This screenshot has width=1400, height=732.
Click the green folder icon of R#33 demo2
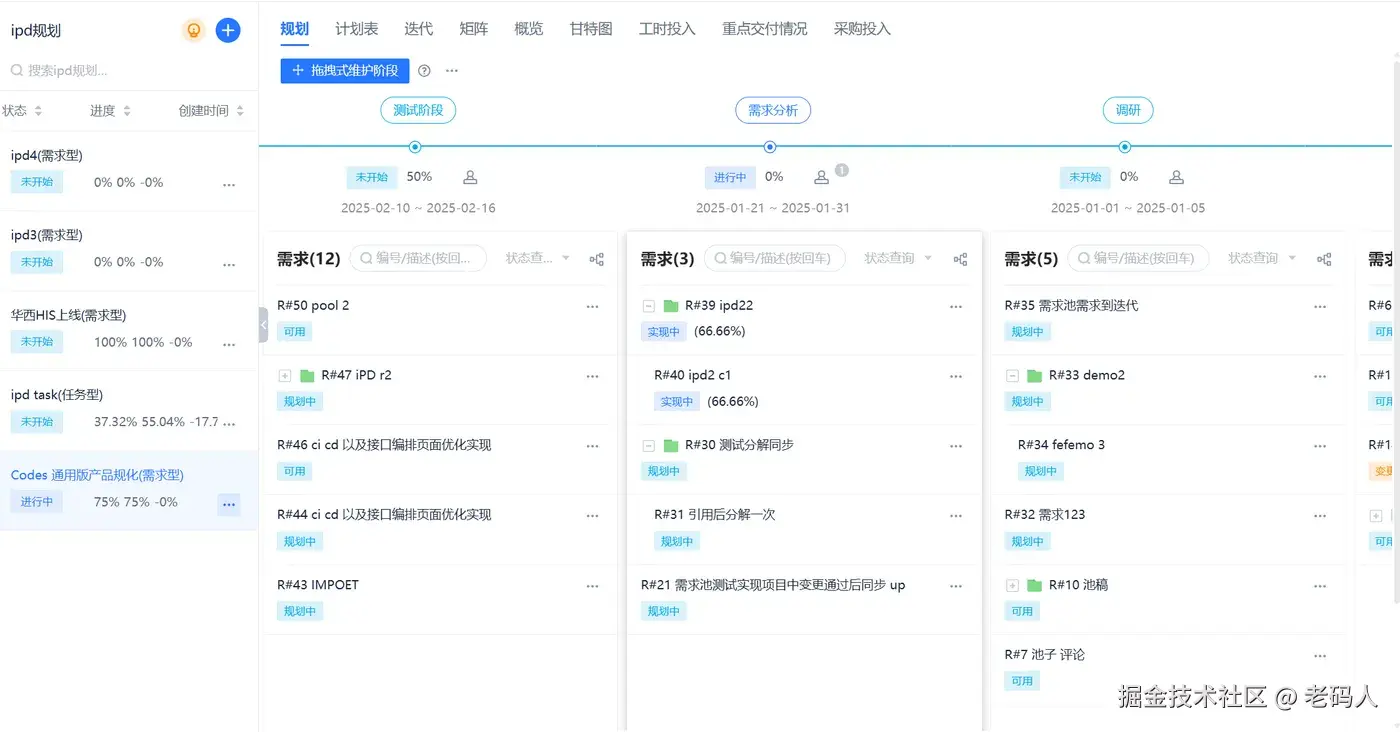tap(1034, 375)
